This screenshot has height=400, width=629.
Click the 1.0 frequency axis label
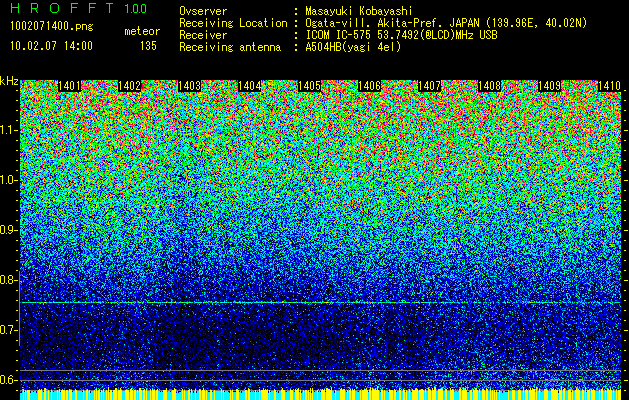tap(9, 180)
